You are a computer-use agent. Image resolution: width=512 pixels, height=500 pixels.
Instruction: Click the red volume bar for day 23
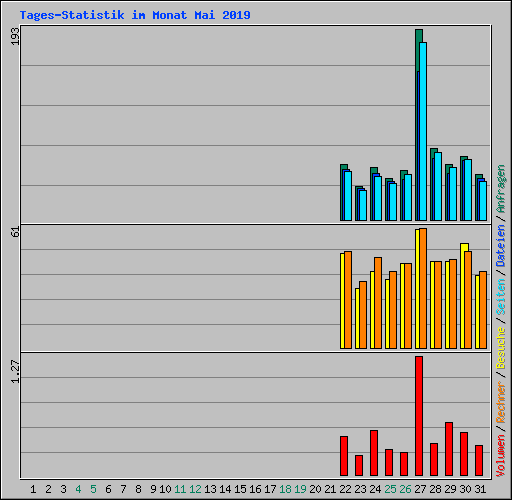click(359, 465)
